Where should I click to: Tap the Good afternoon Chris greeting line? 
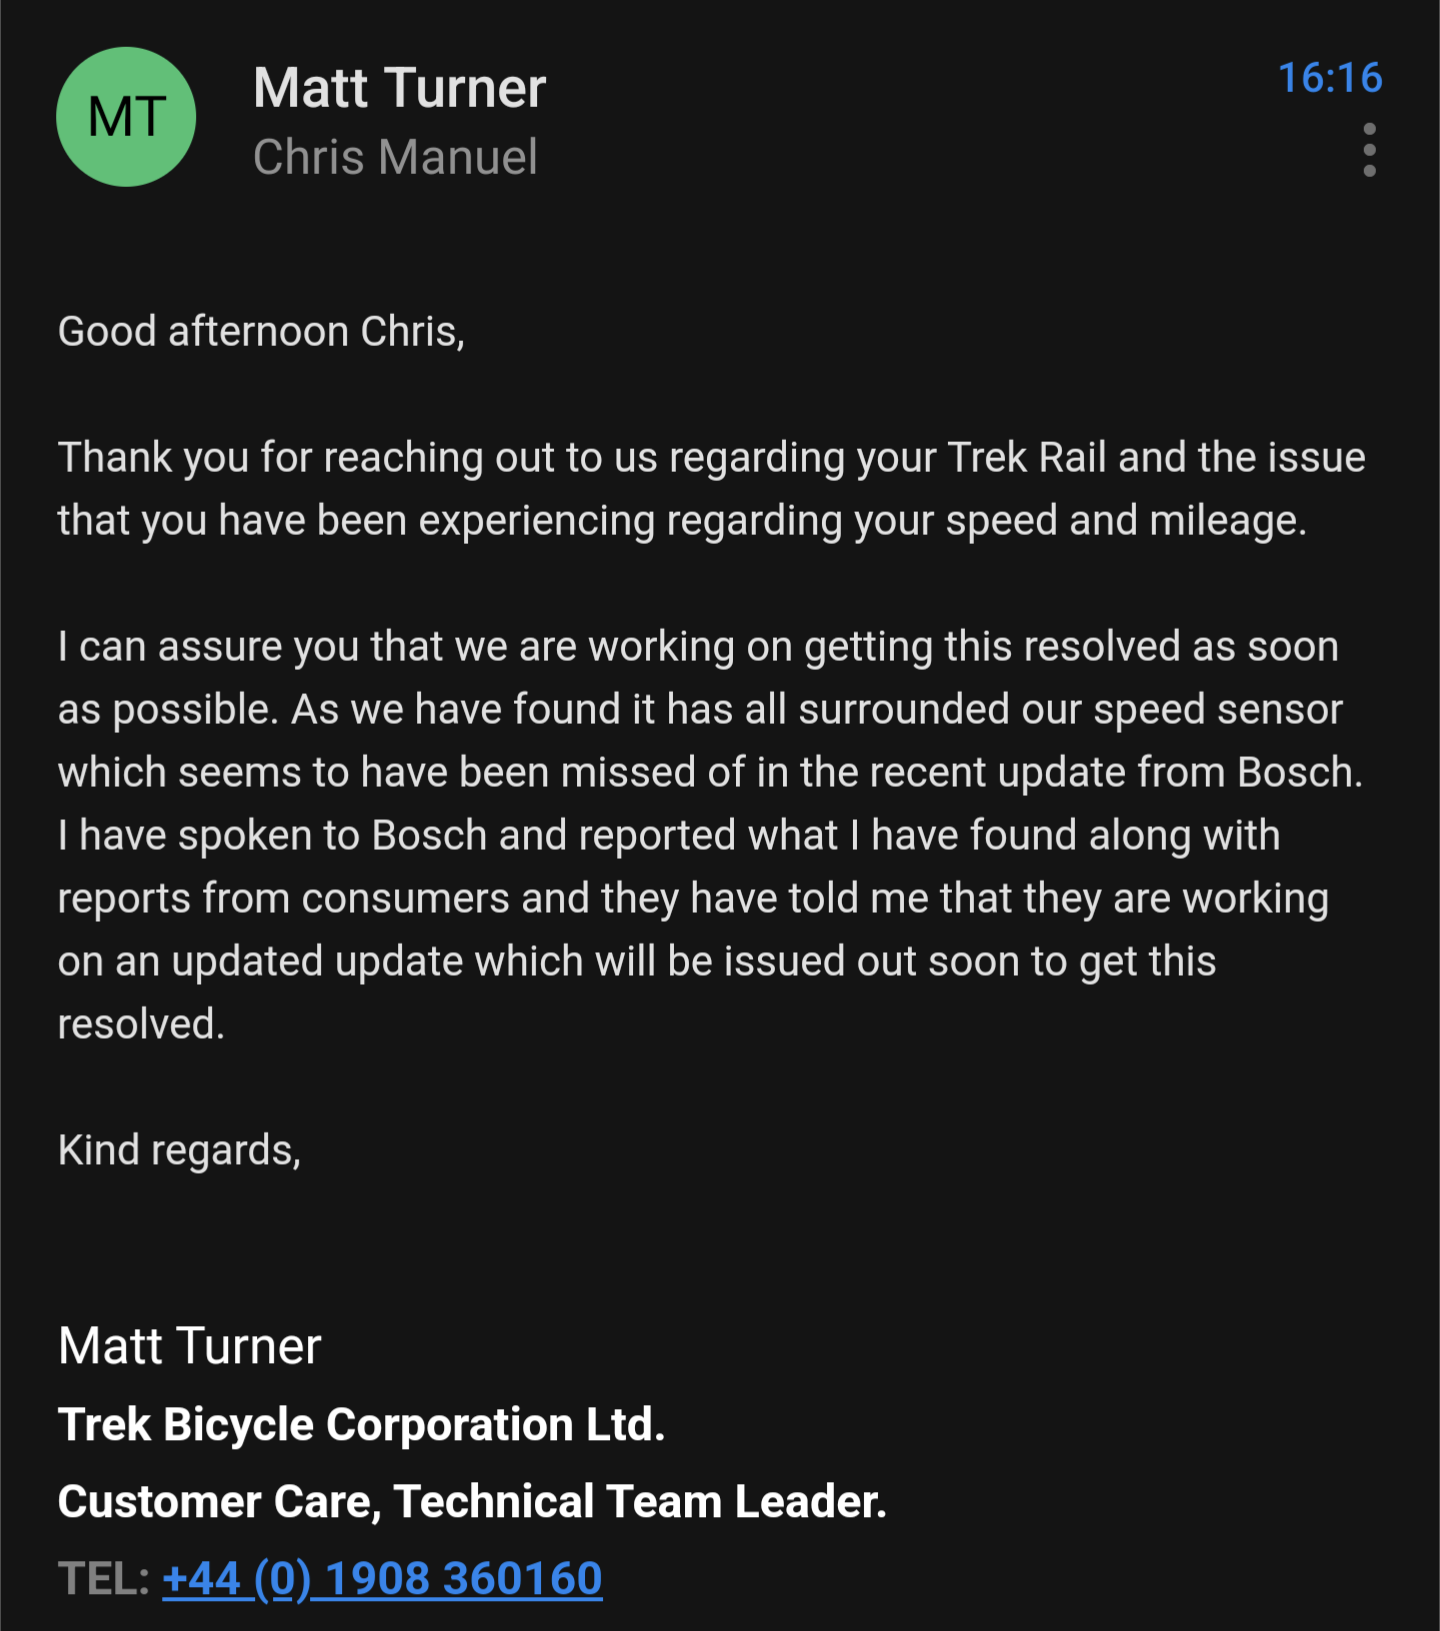262,332
